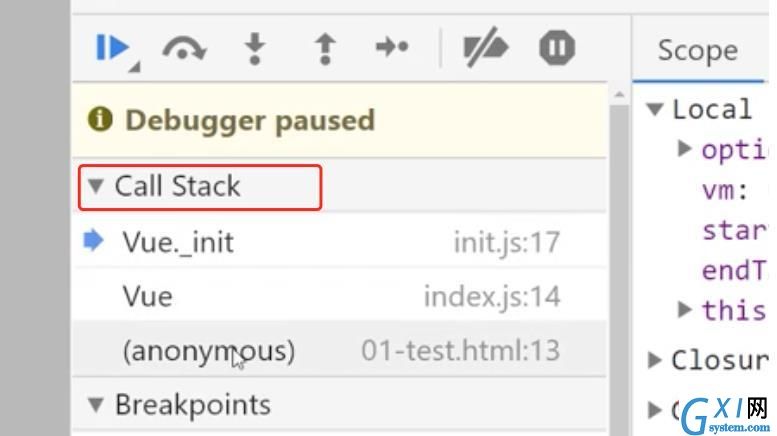
Task: Select the Vue._init call stack frame
Action: (x=340, y=241)
